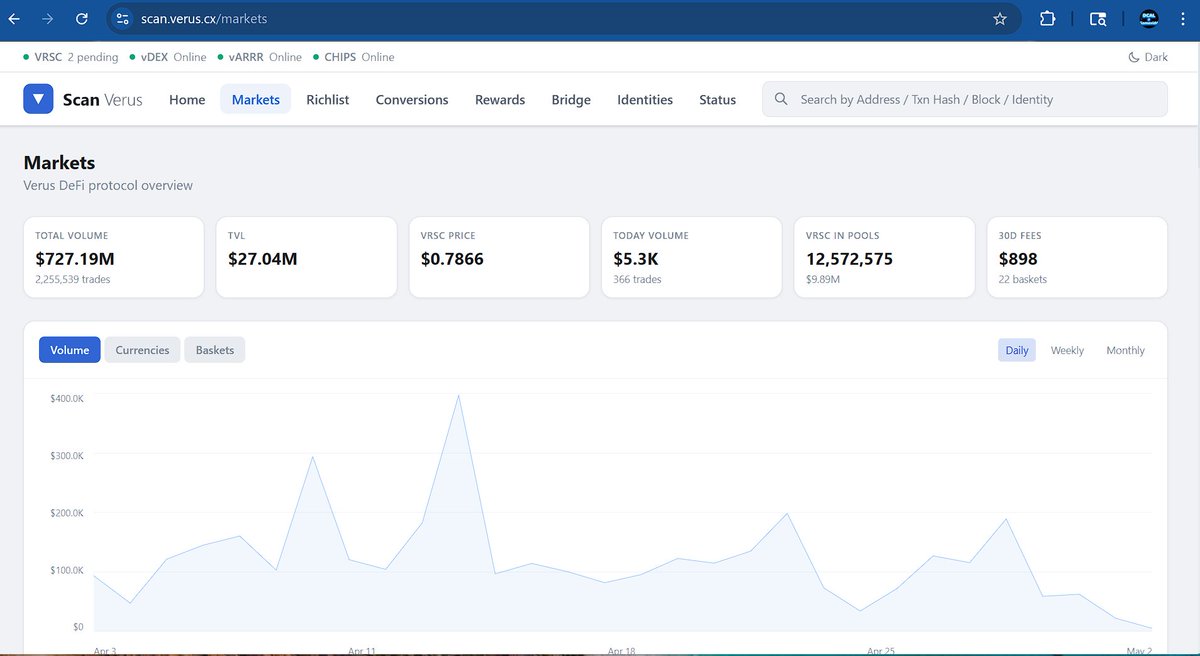Open the Richlist page
This screenshot has height=656, width=1200.
328,99
